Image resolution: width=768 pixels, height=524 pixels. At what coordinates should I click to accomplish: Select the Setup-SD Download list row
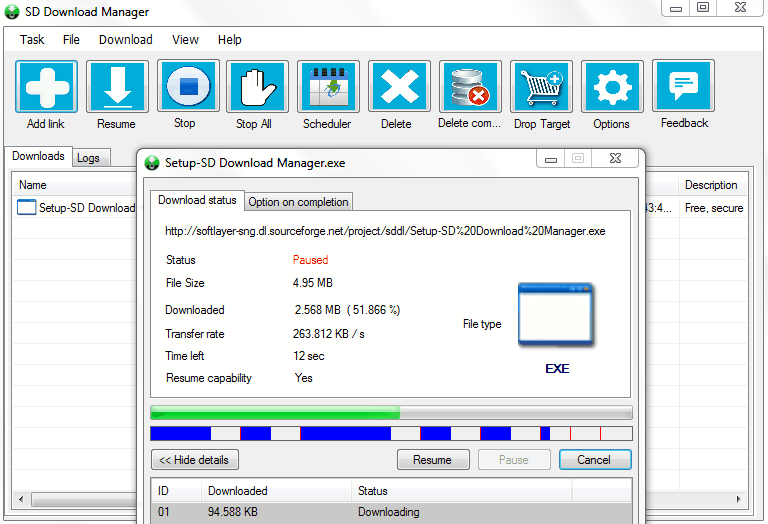click(x=74, y=208)
